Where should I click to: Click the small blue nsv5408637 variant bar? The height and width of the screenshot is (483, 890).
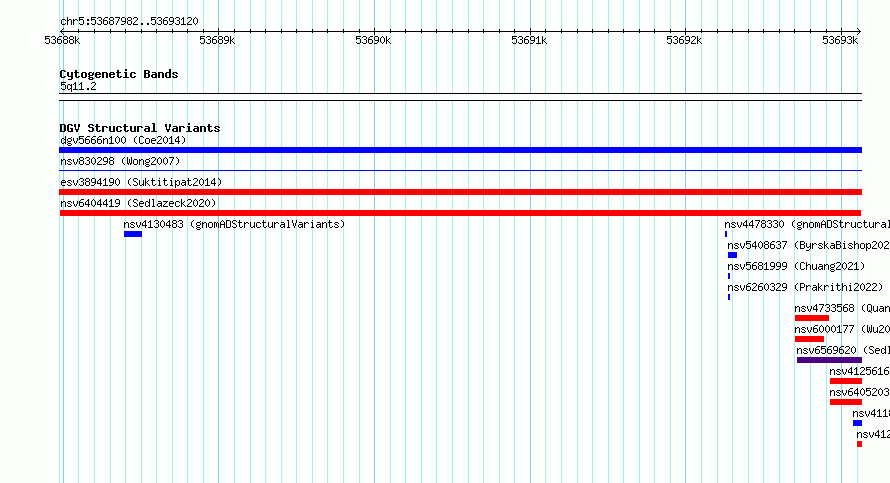[x=732, y=255]
